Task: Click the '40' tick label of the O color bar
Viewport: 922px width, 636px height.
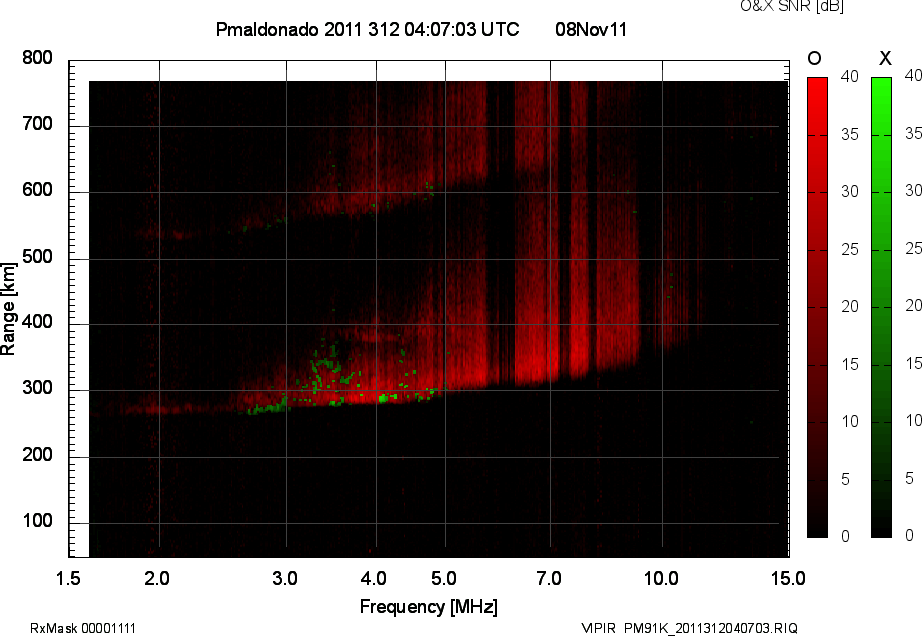Action: (x=850, y=76)
